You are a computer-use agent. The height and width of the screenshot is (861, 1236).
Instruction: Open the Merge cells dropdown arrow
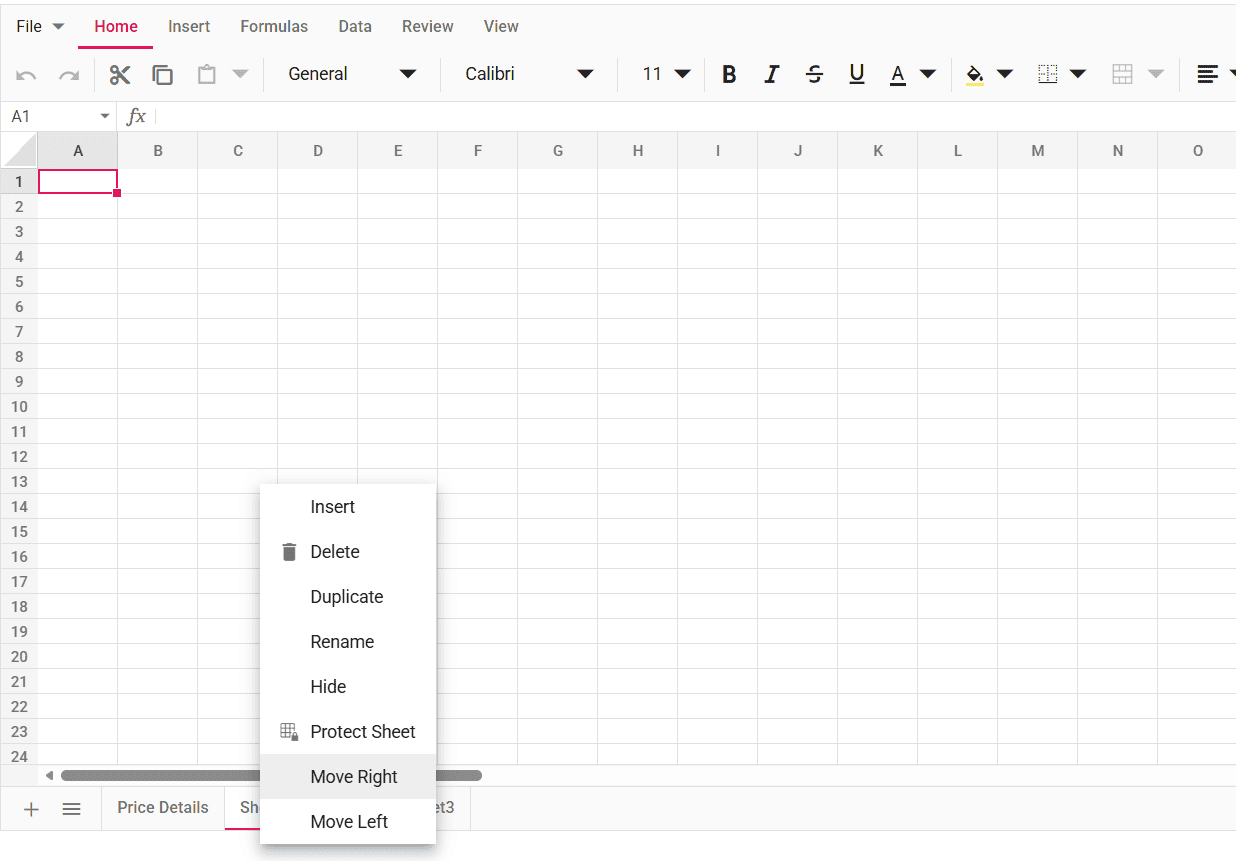[x=1156, y=74]
